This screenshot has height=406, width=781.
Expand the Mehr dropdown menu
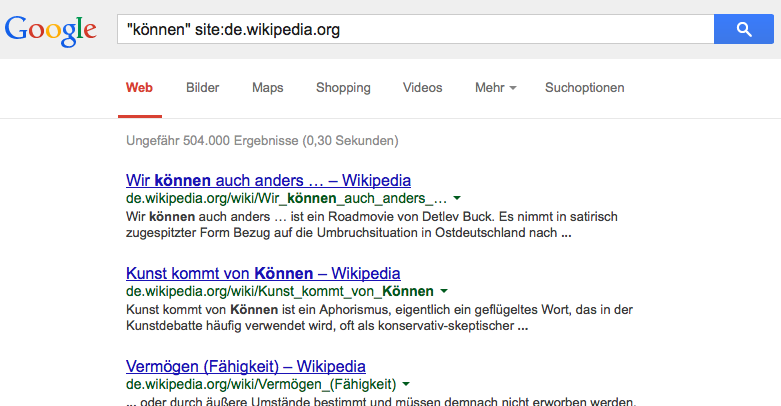496,88
